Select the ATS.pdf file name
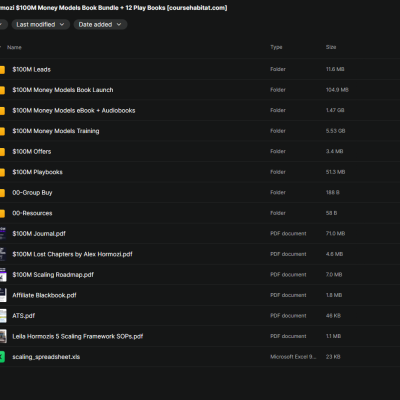This screenshot has width=400, height=400. pyautogui.click(x=24, y=316)
